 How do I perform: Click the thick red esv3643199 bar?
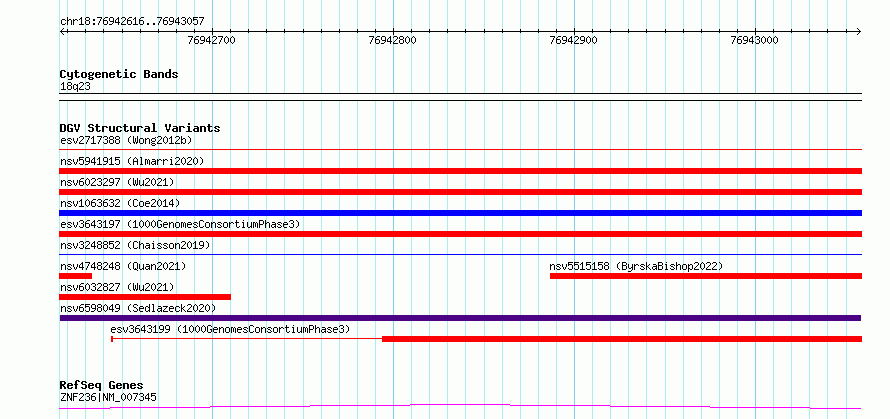622,339
